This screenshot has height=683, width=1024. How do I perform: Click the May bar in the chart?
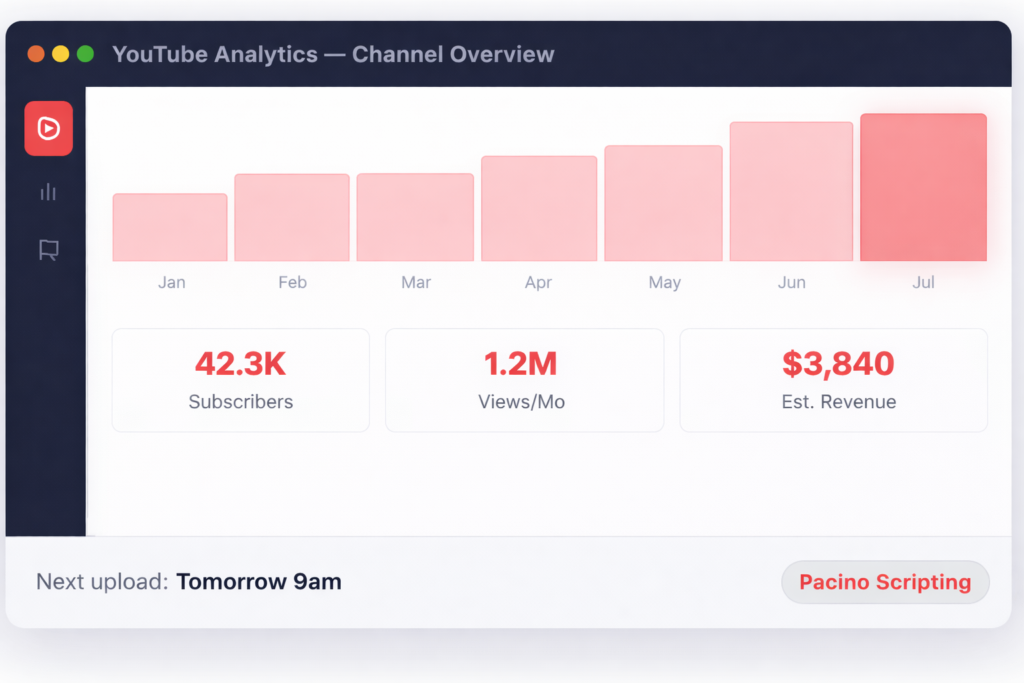click(663, 204)
